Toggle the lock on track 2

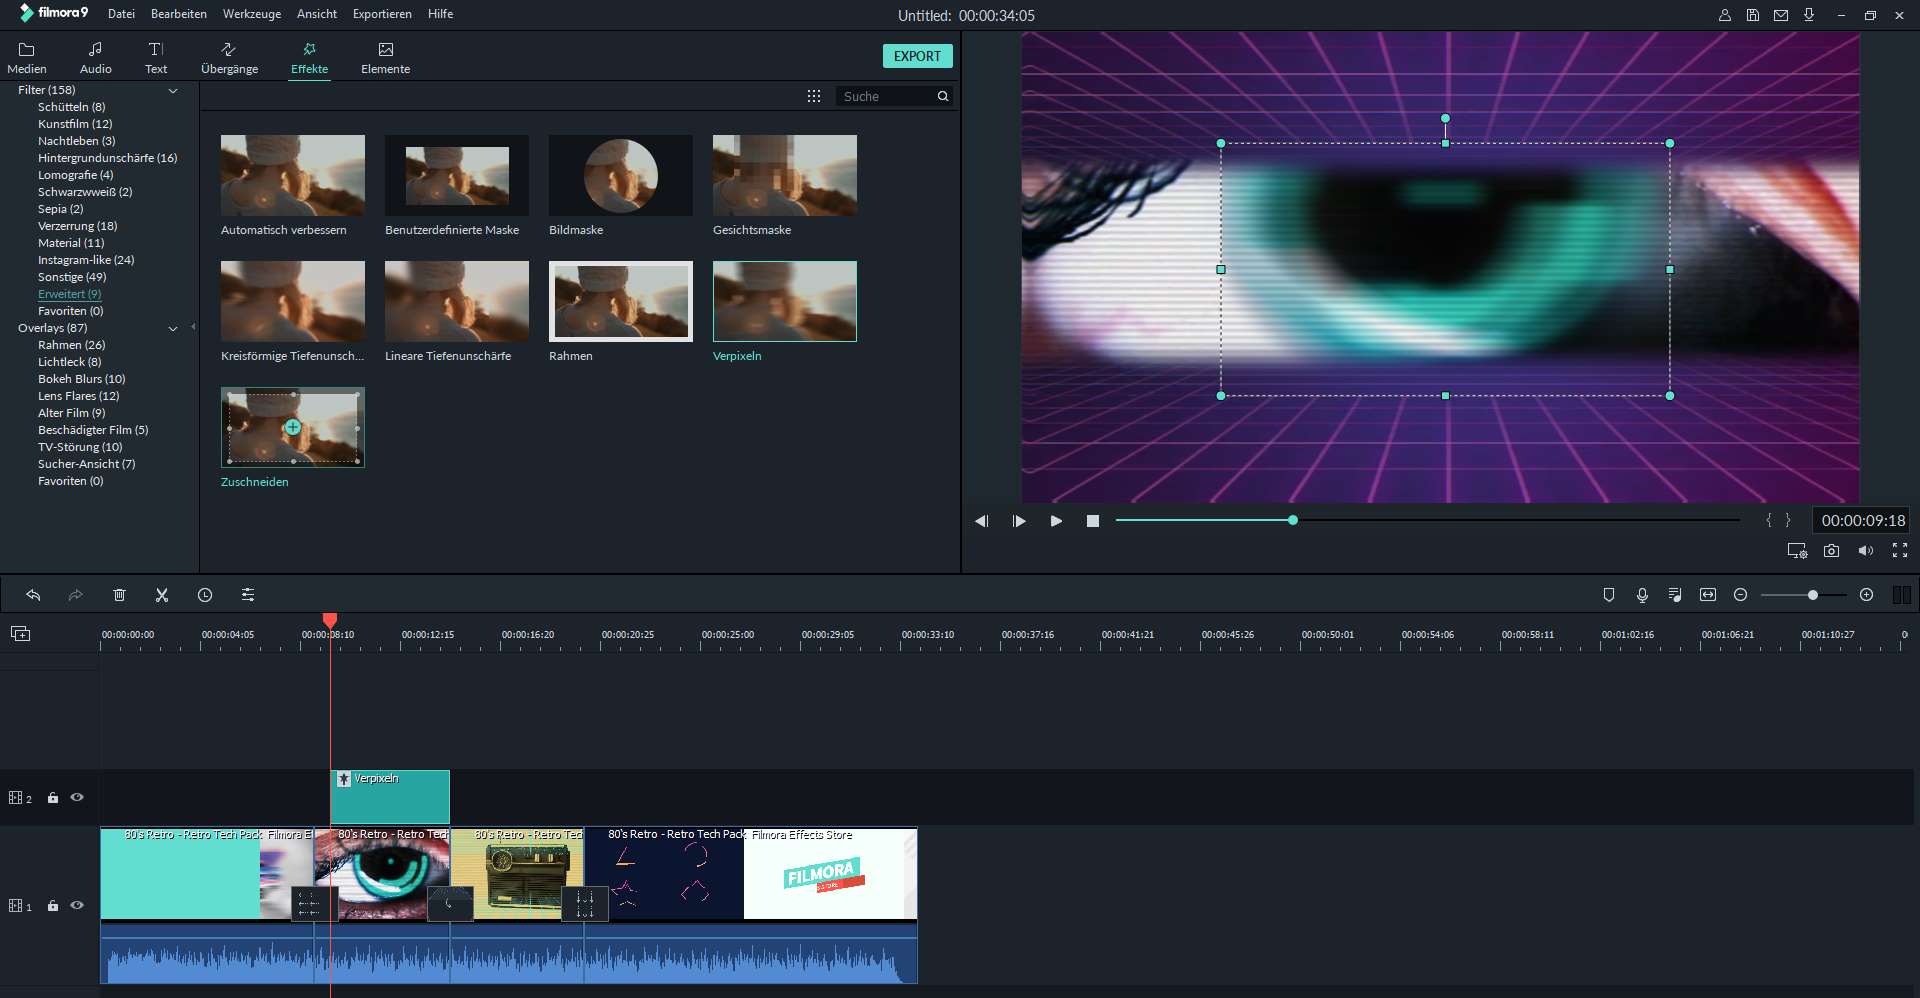[53, 798]
